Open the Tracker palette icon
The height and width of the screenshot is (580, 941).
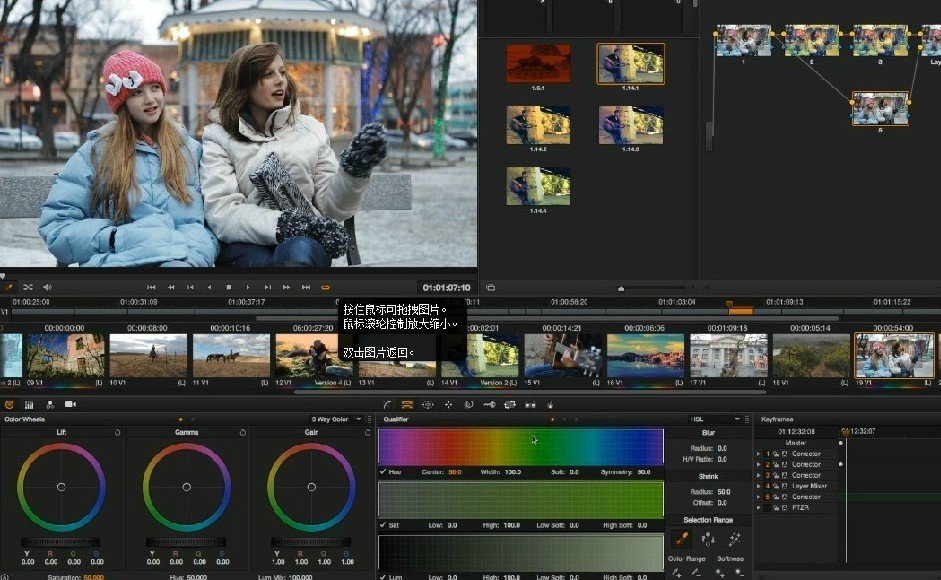pyautogui.click(x=448, y=404)
